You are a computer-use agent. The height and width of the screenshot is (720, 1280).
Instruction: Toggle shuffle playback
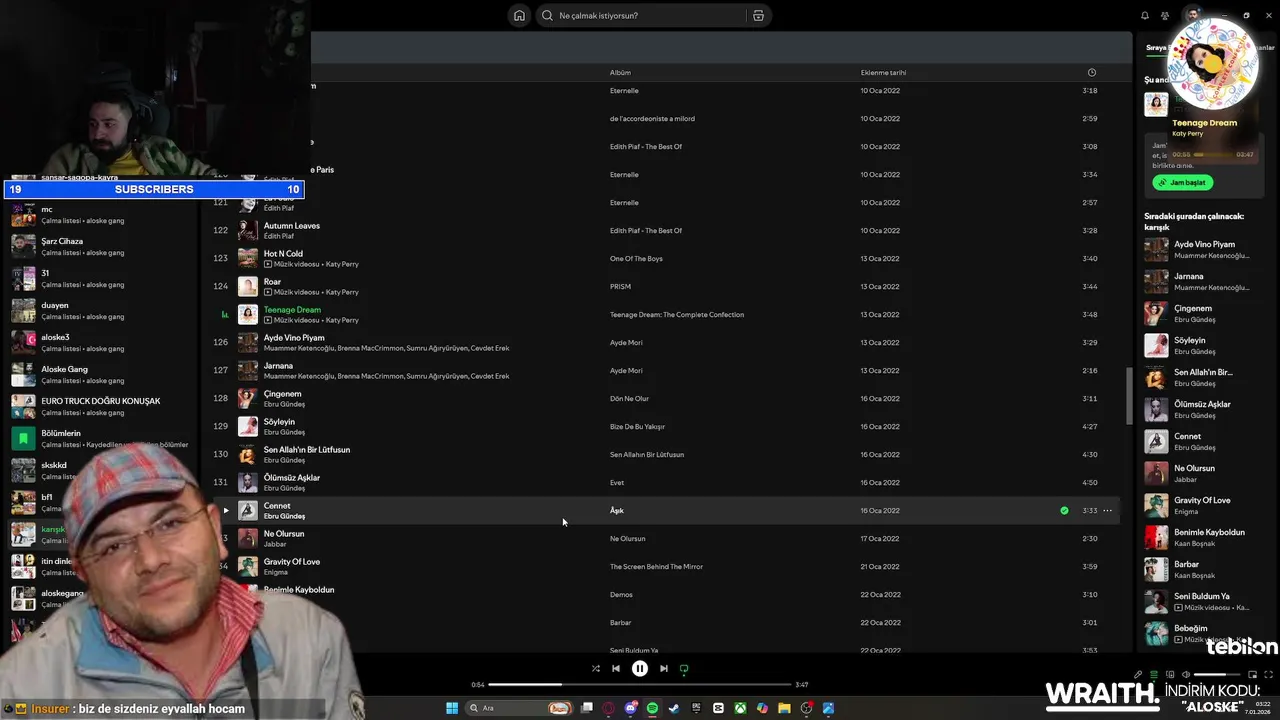[x=595, y=669]
